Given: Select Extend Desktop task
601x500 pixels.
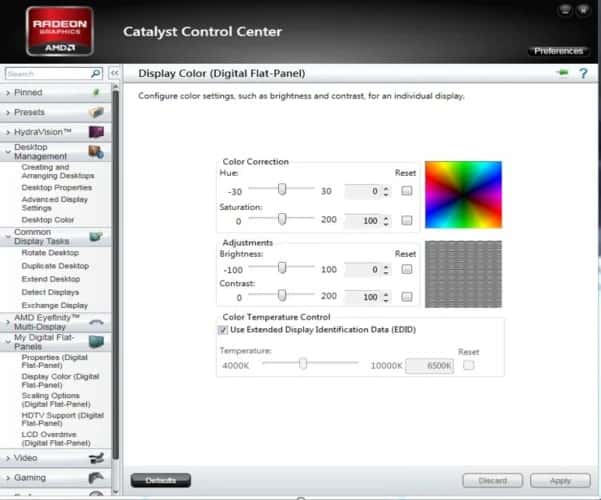Looking at the screenshot, I should tap(51, 279).
